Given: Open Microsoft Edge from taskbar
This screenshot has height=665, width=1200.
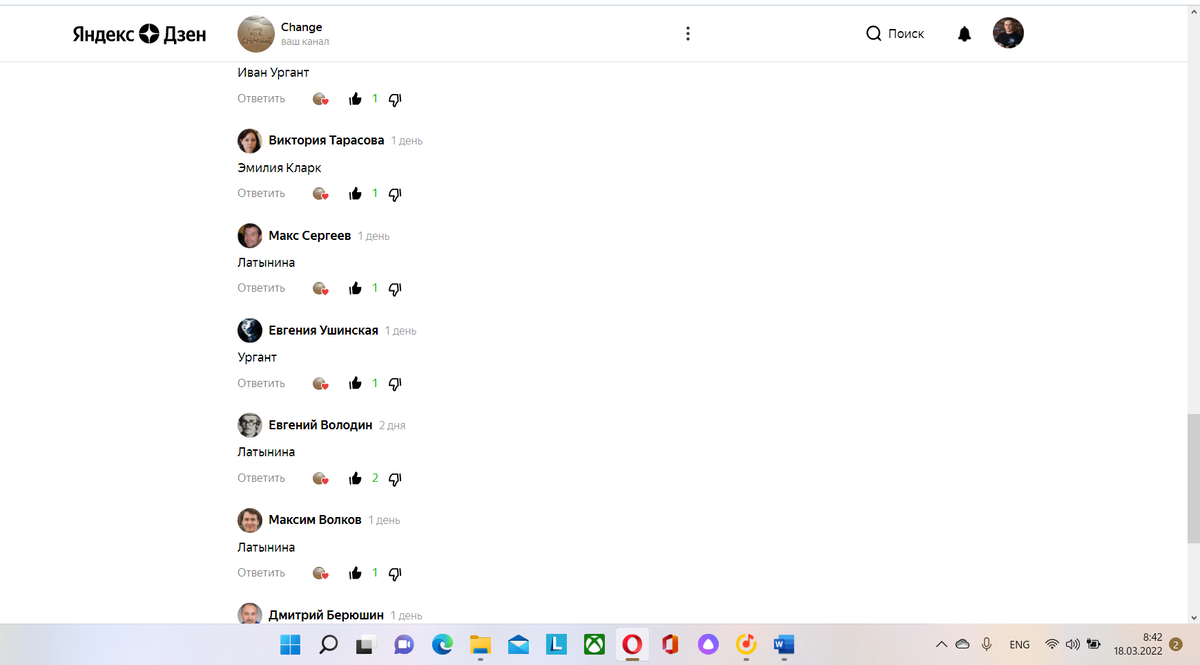Looking at the screenshot, I should [442, 645].
